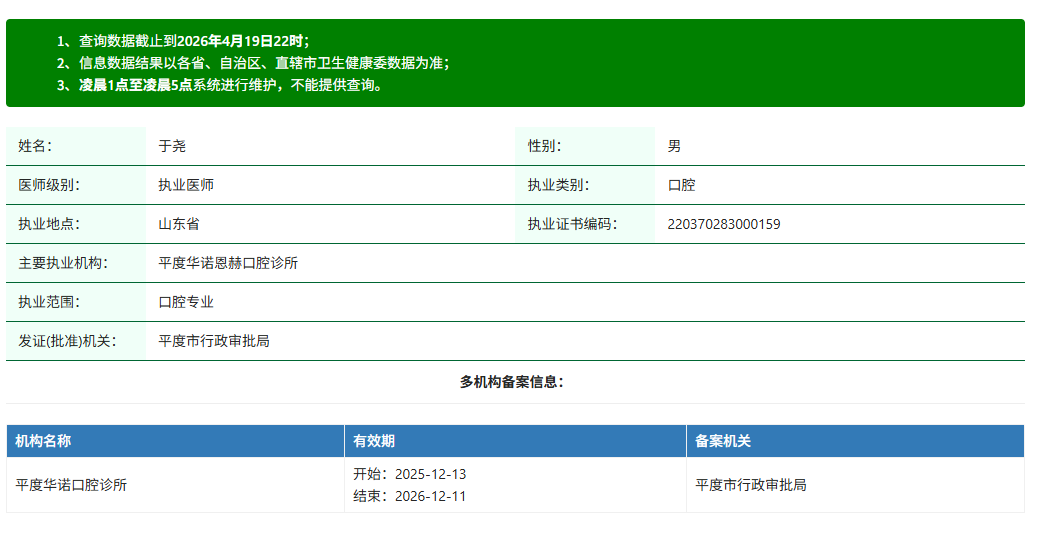The height and width of the screenshot is (551, 1038).
Task: Click the 平度华诺口腔诊所 table cell
Action: tap(71, 485)
